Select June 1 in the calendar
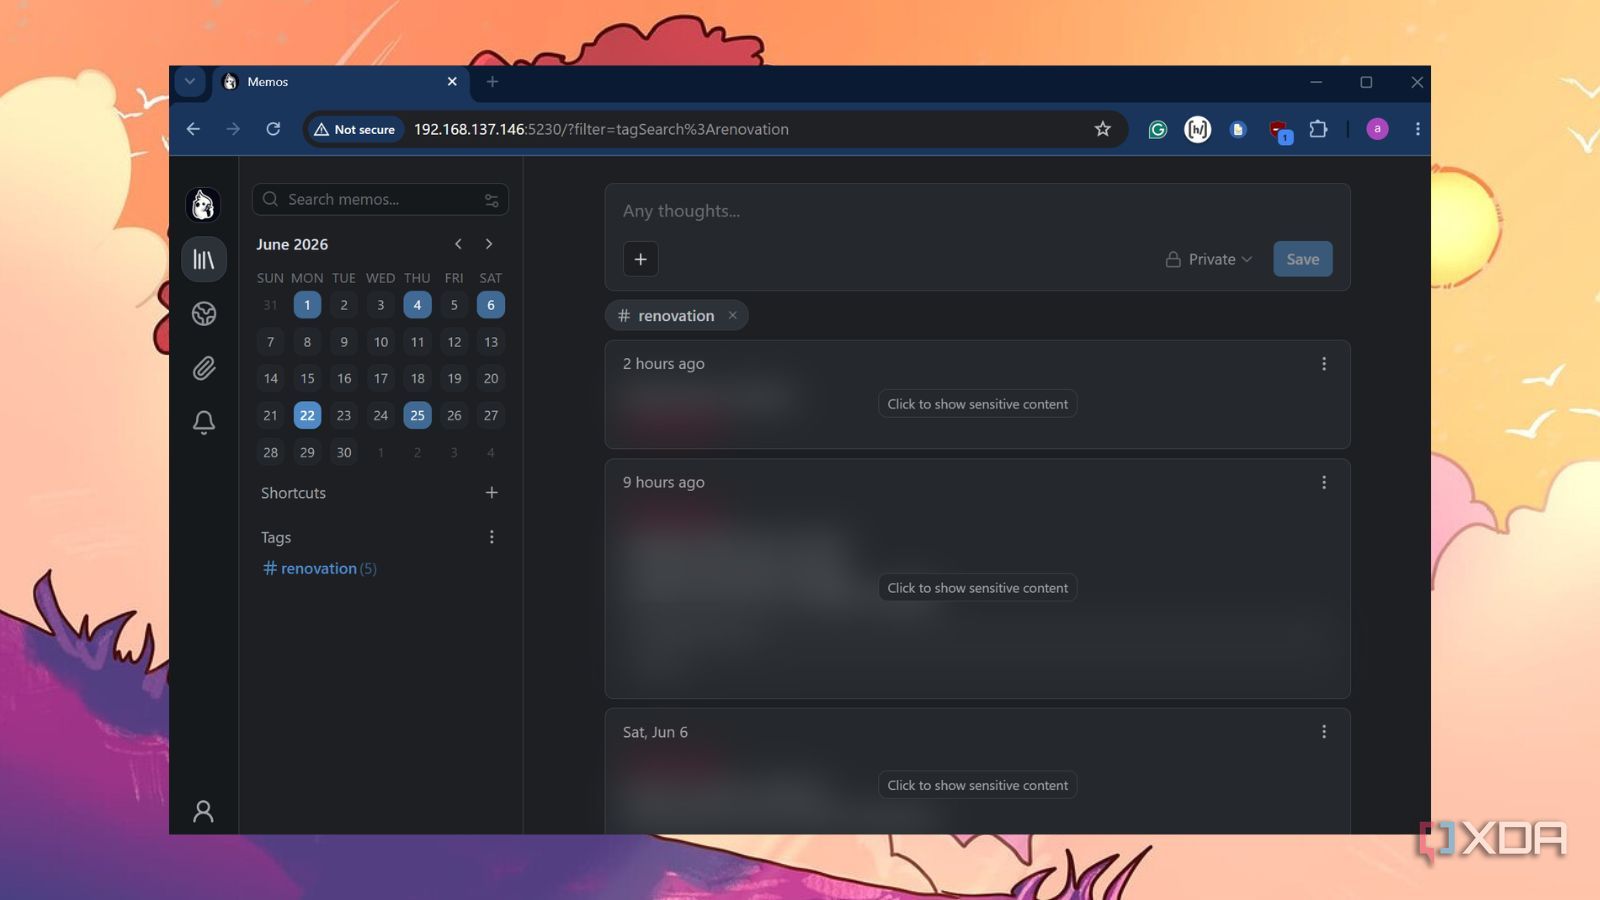1600x900 pixels. point(307,305)
